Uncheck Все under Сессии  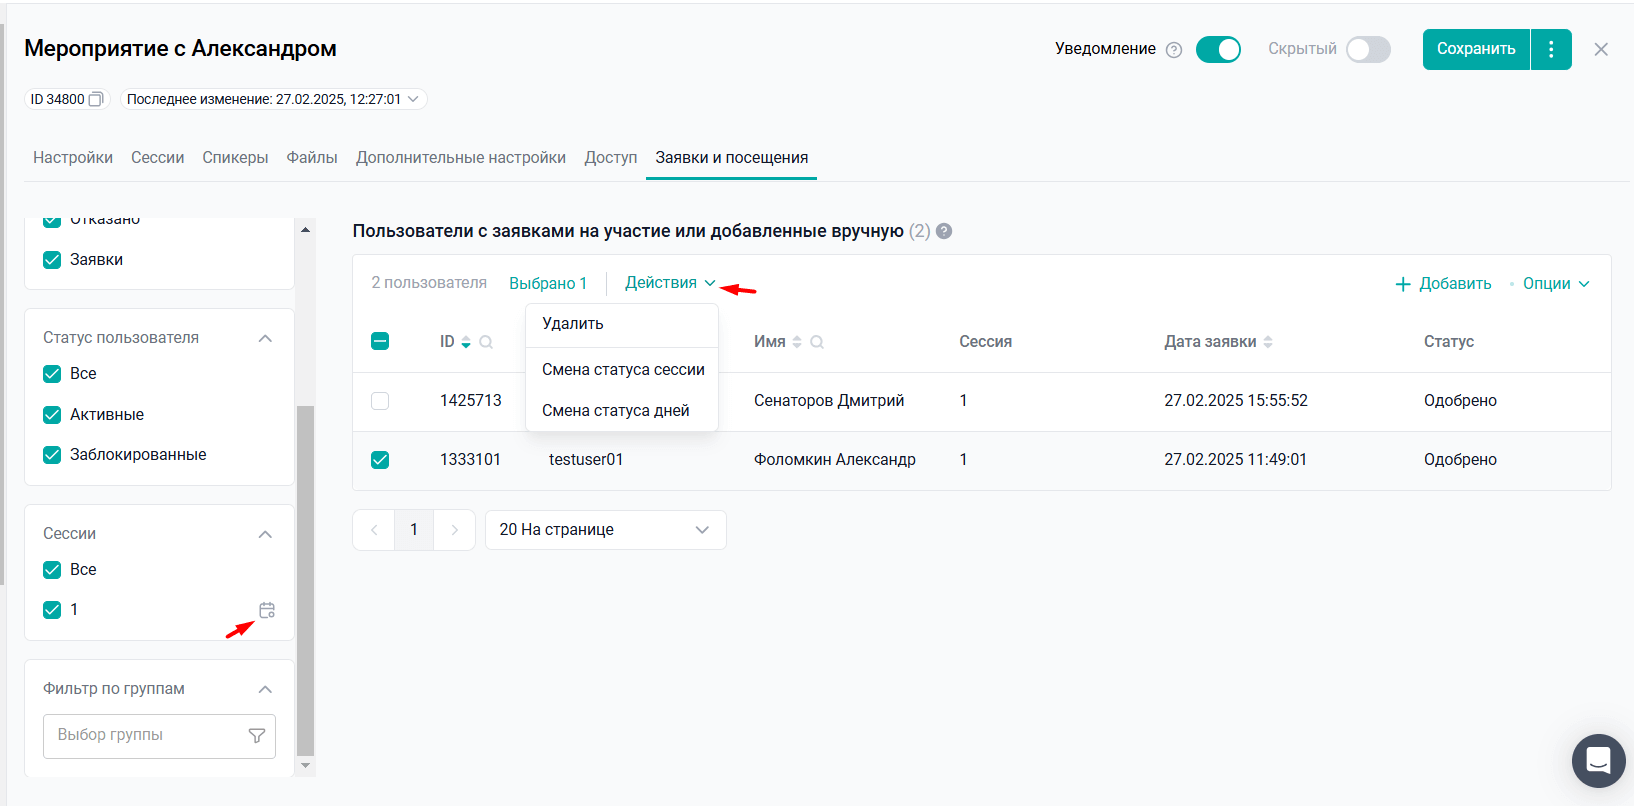coord(52,570)
